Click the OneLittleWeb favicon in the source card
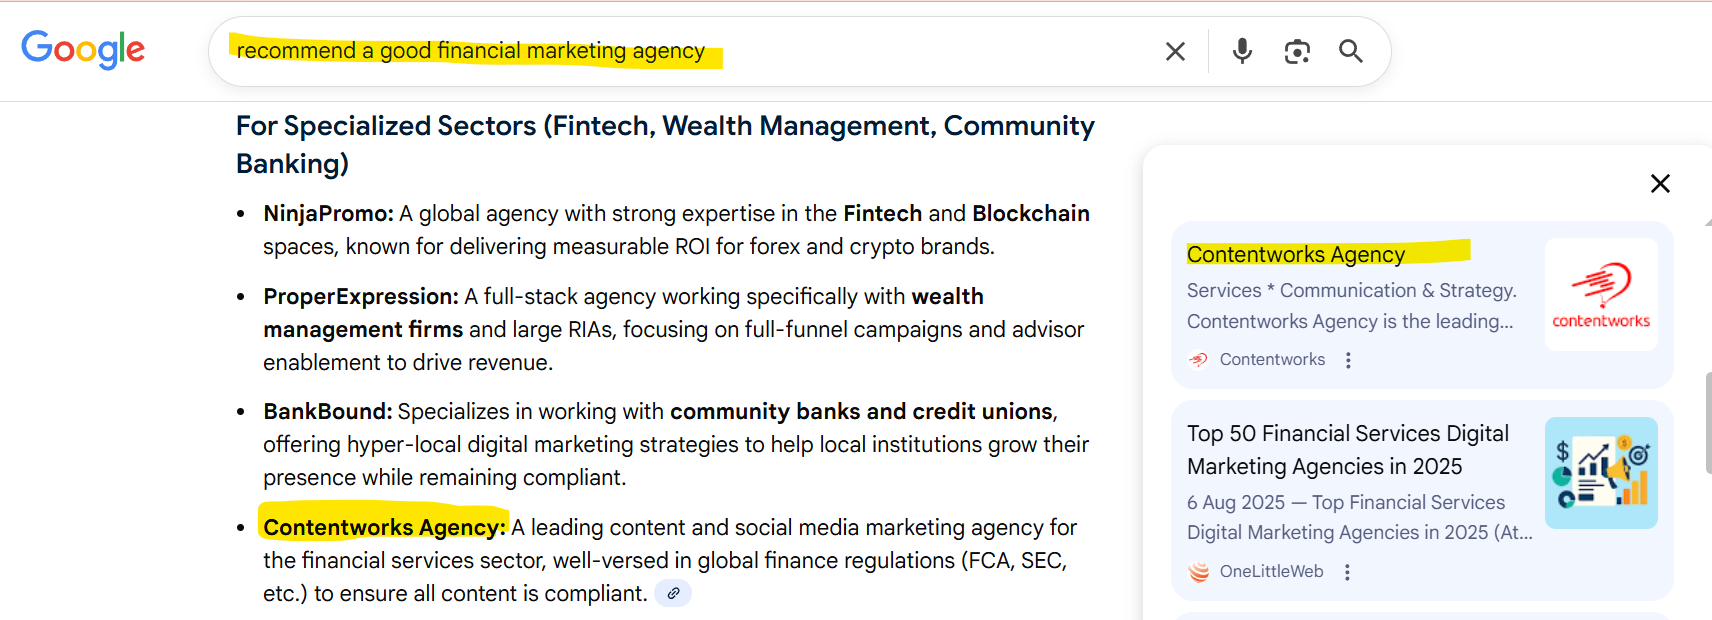The image size is (1712, 620). [1198, 572]
